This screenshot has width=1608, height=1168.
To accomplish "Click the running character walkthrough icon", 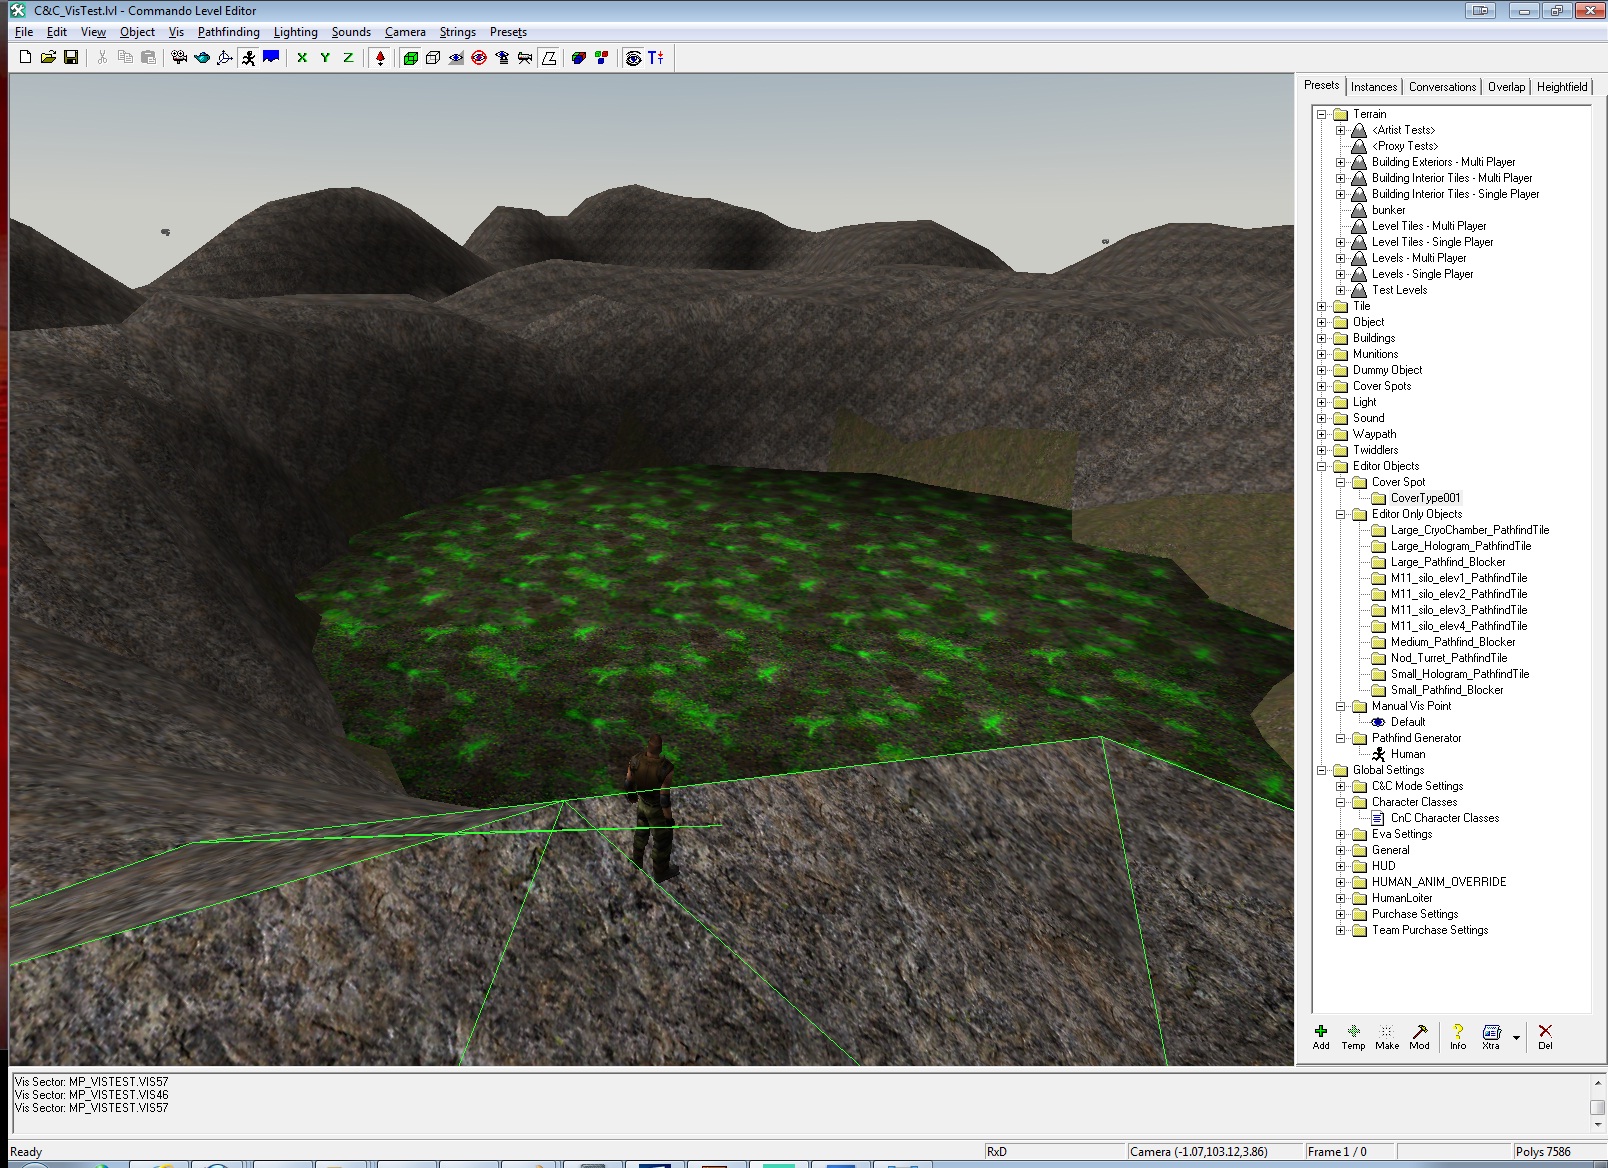I will click(248, 58).
